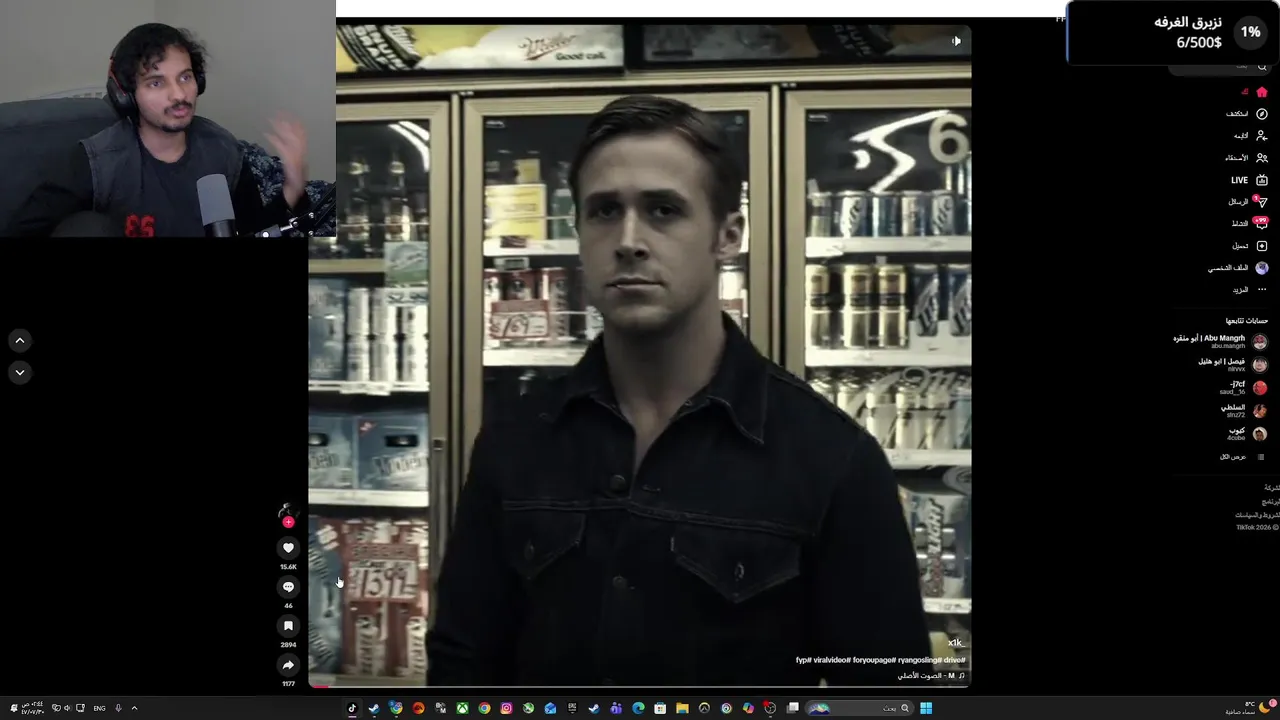
Task: Open Microsoft Teams from the taskbar
Action: (x=616, y=708)
